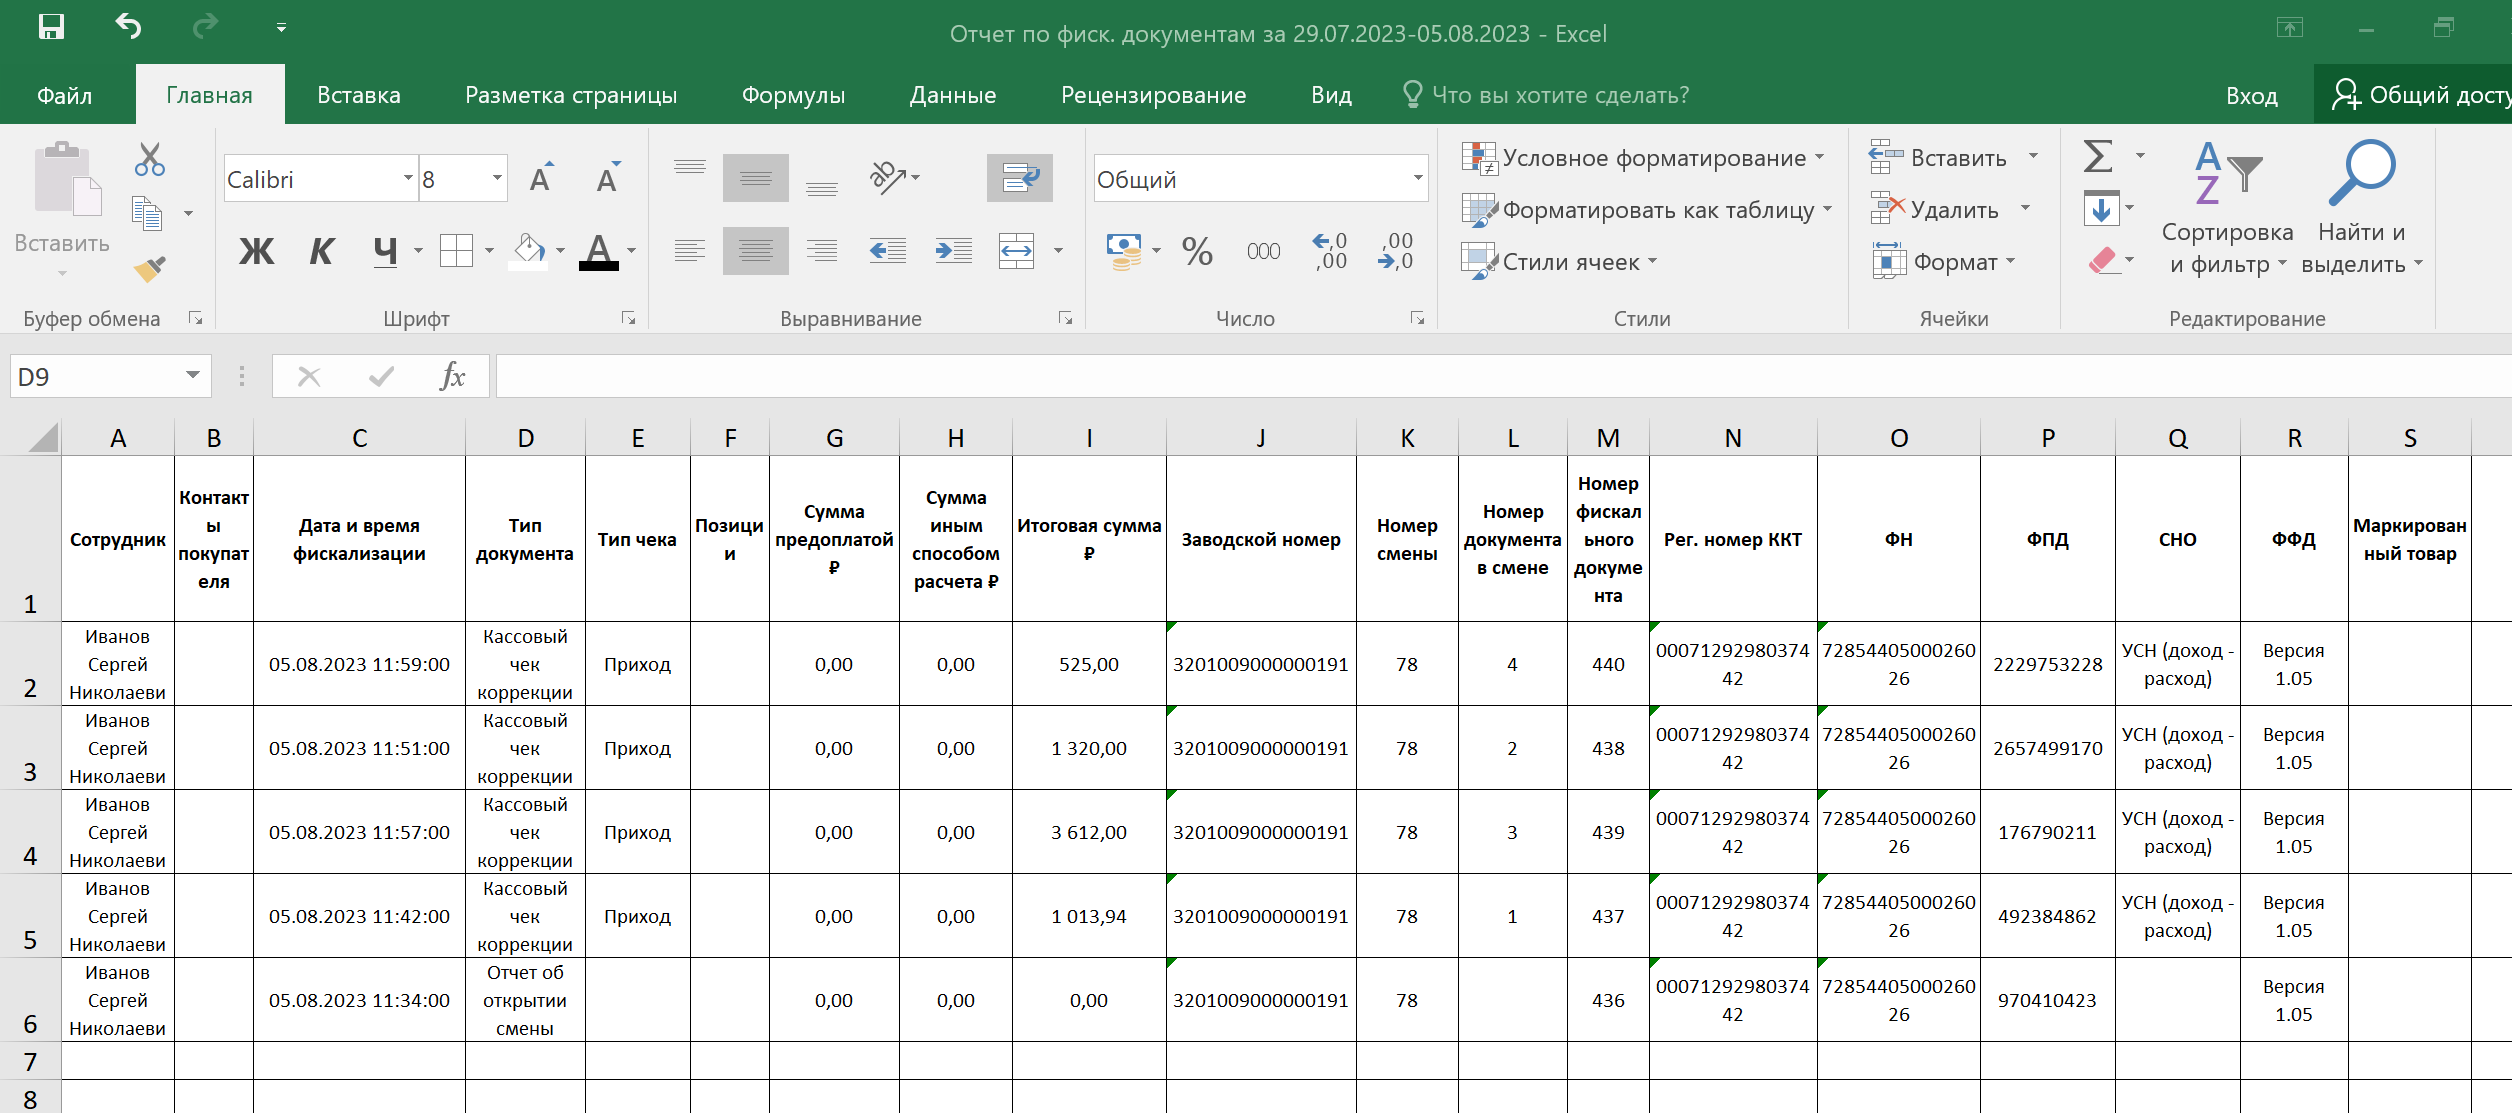Apply accounting currency format
Screen dimensions: 2512x1113
1124,250
